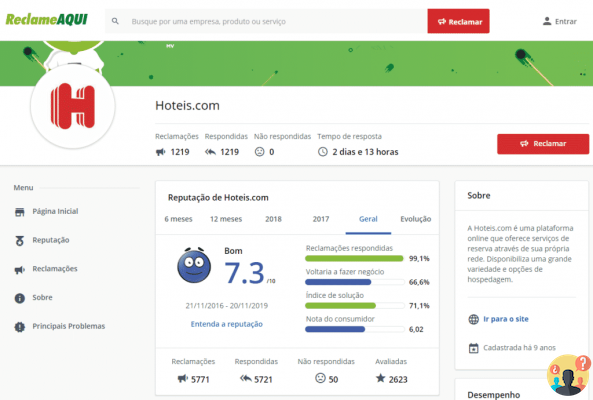Click the Hoteis.com red H logo

click(73, 106)
